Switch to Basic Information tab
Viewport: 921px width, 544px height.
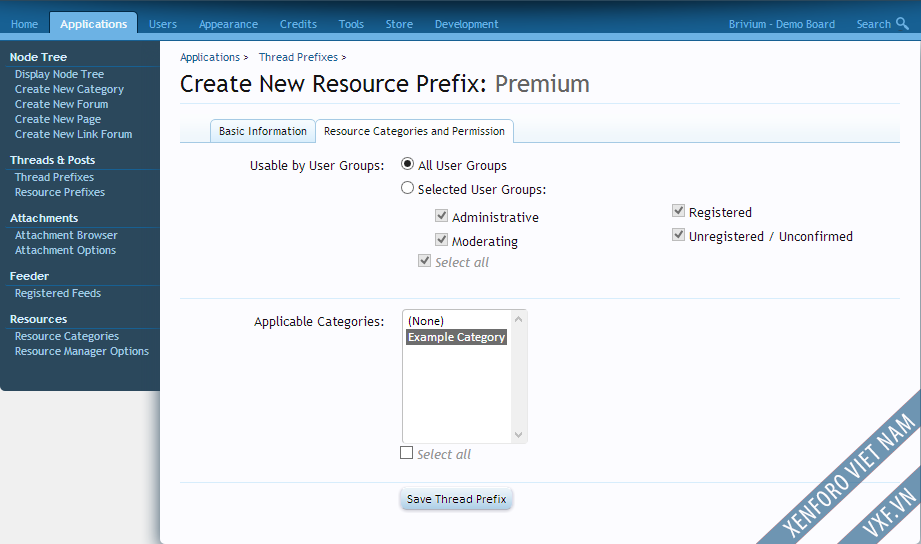point(263,131)
